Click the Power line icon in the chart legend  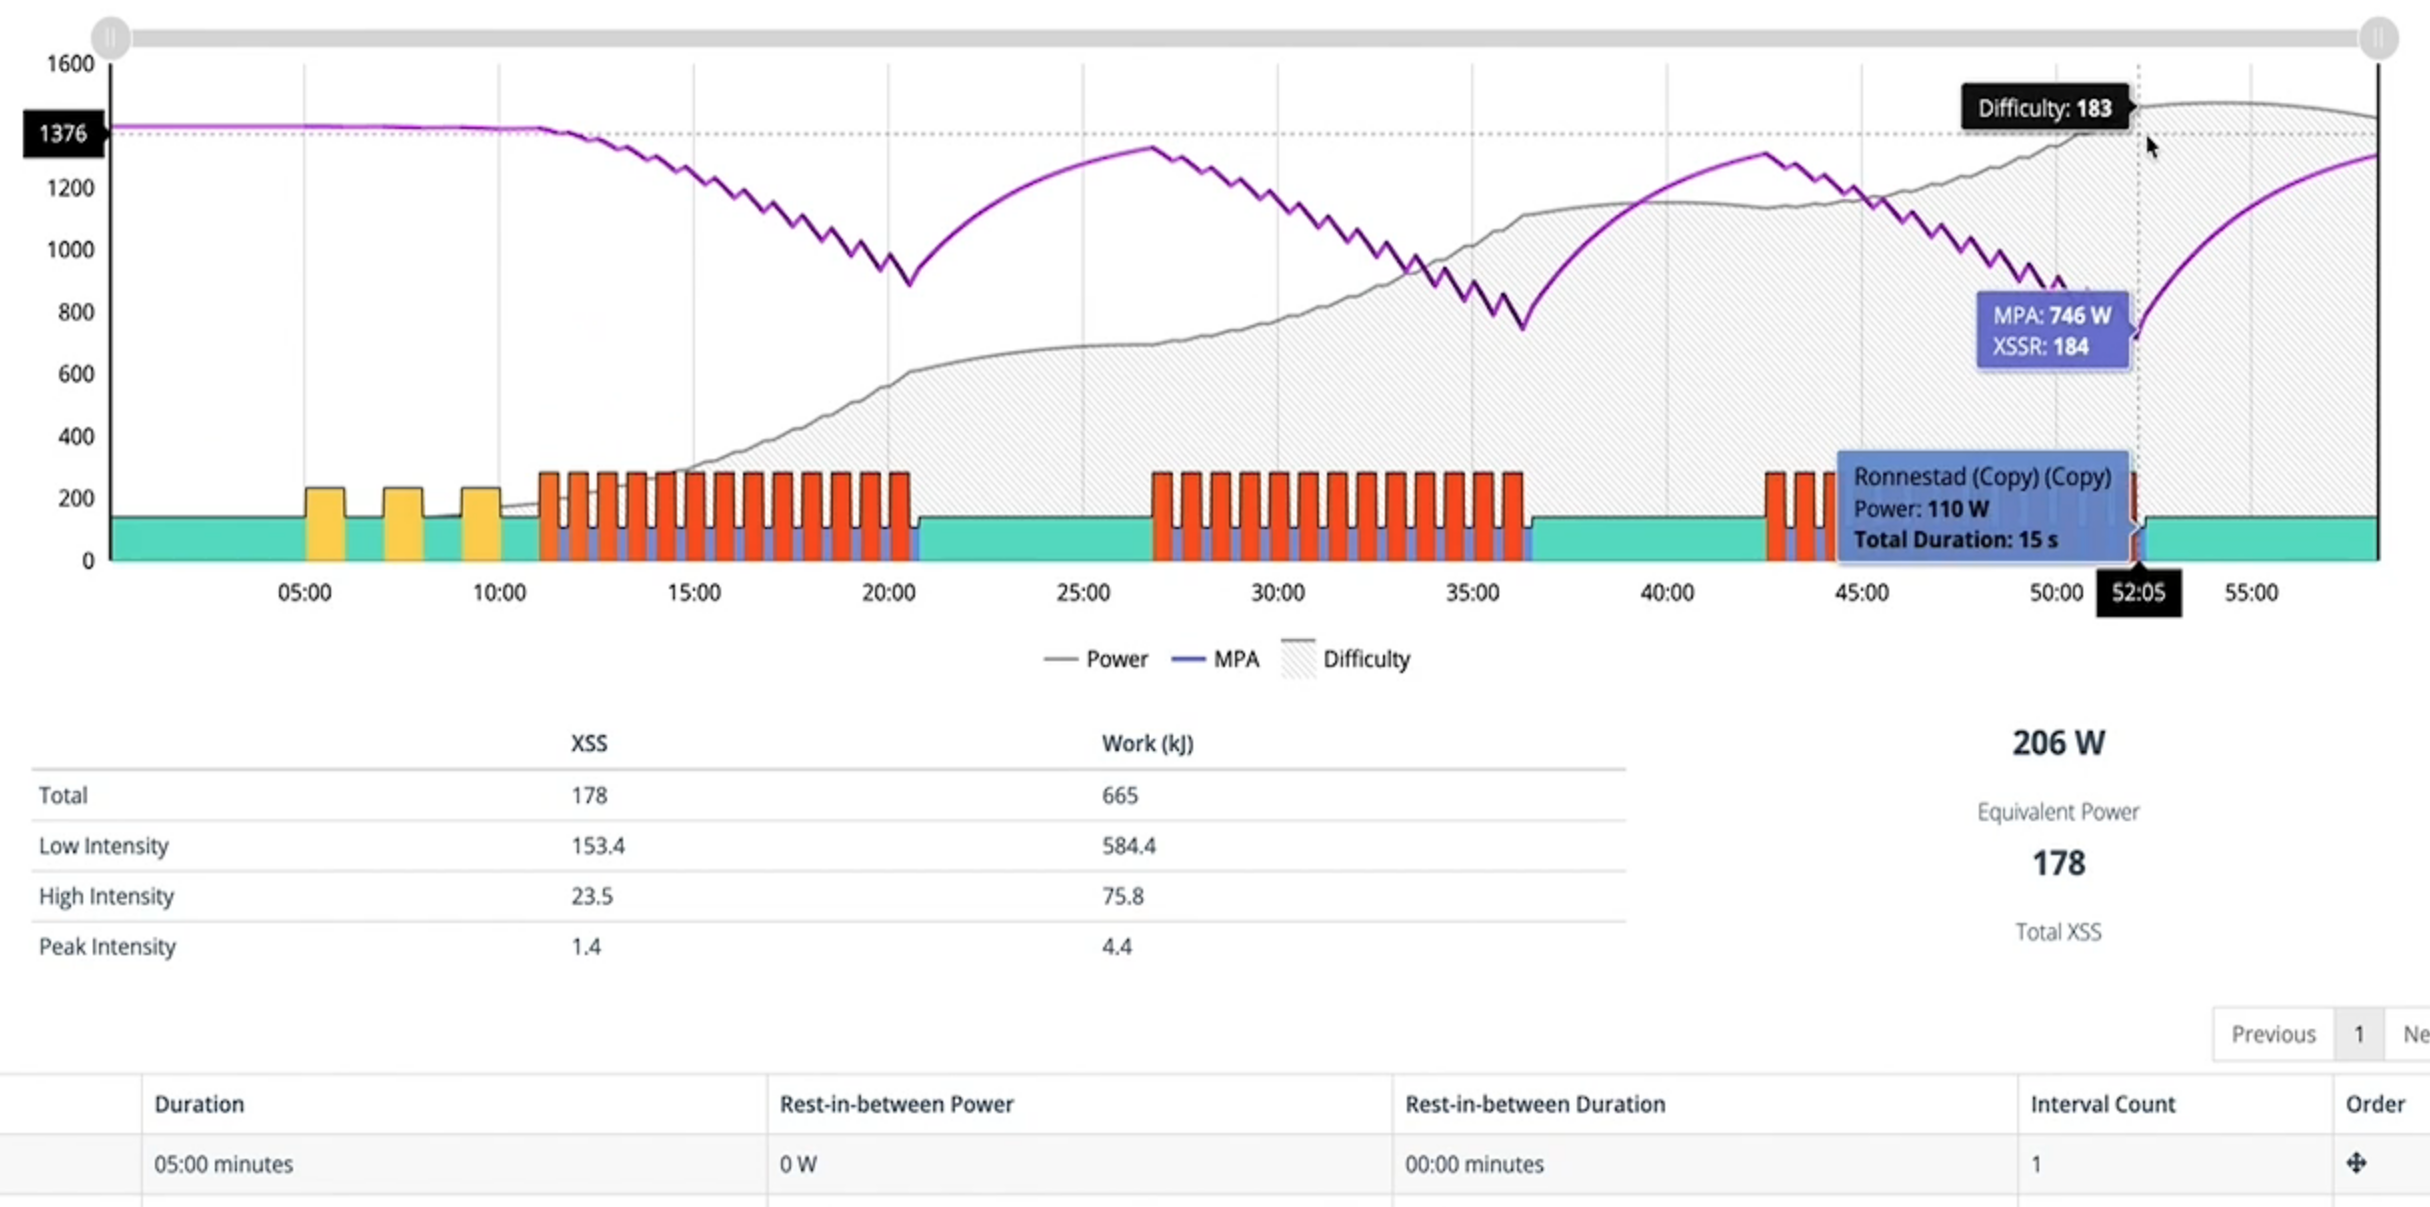pyautogui.click(x=1062, y=658)
